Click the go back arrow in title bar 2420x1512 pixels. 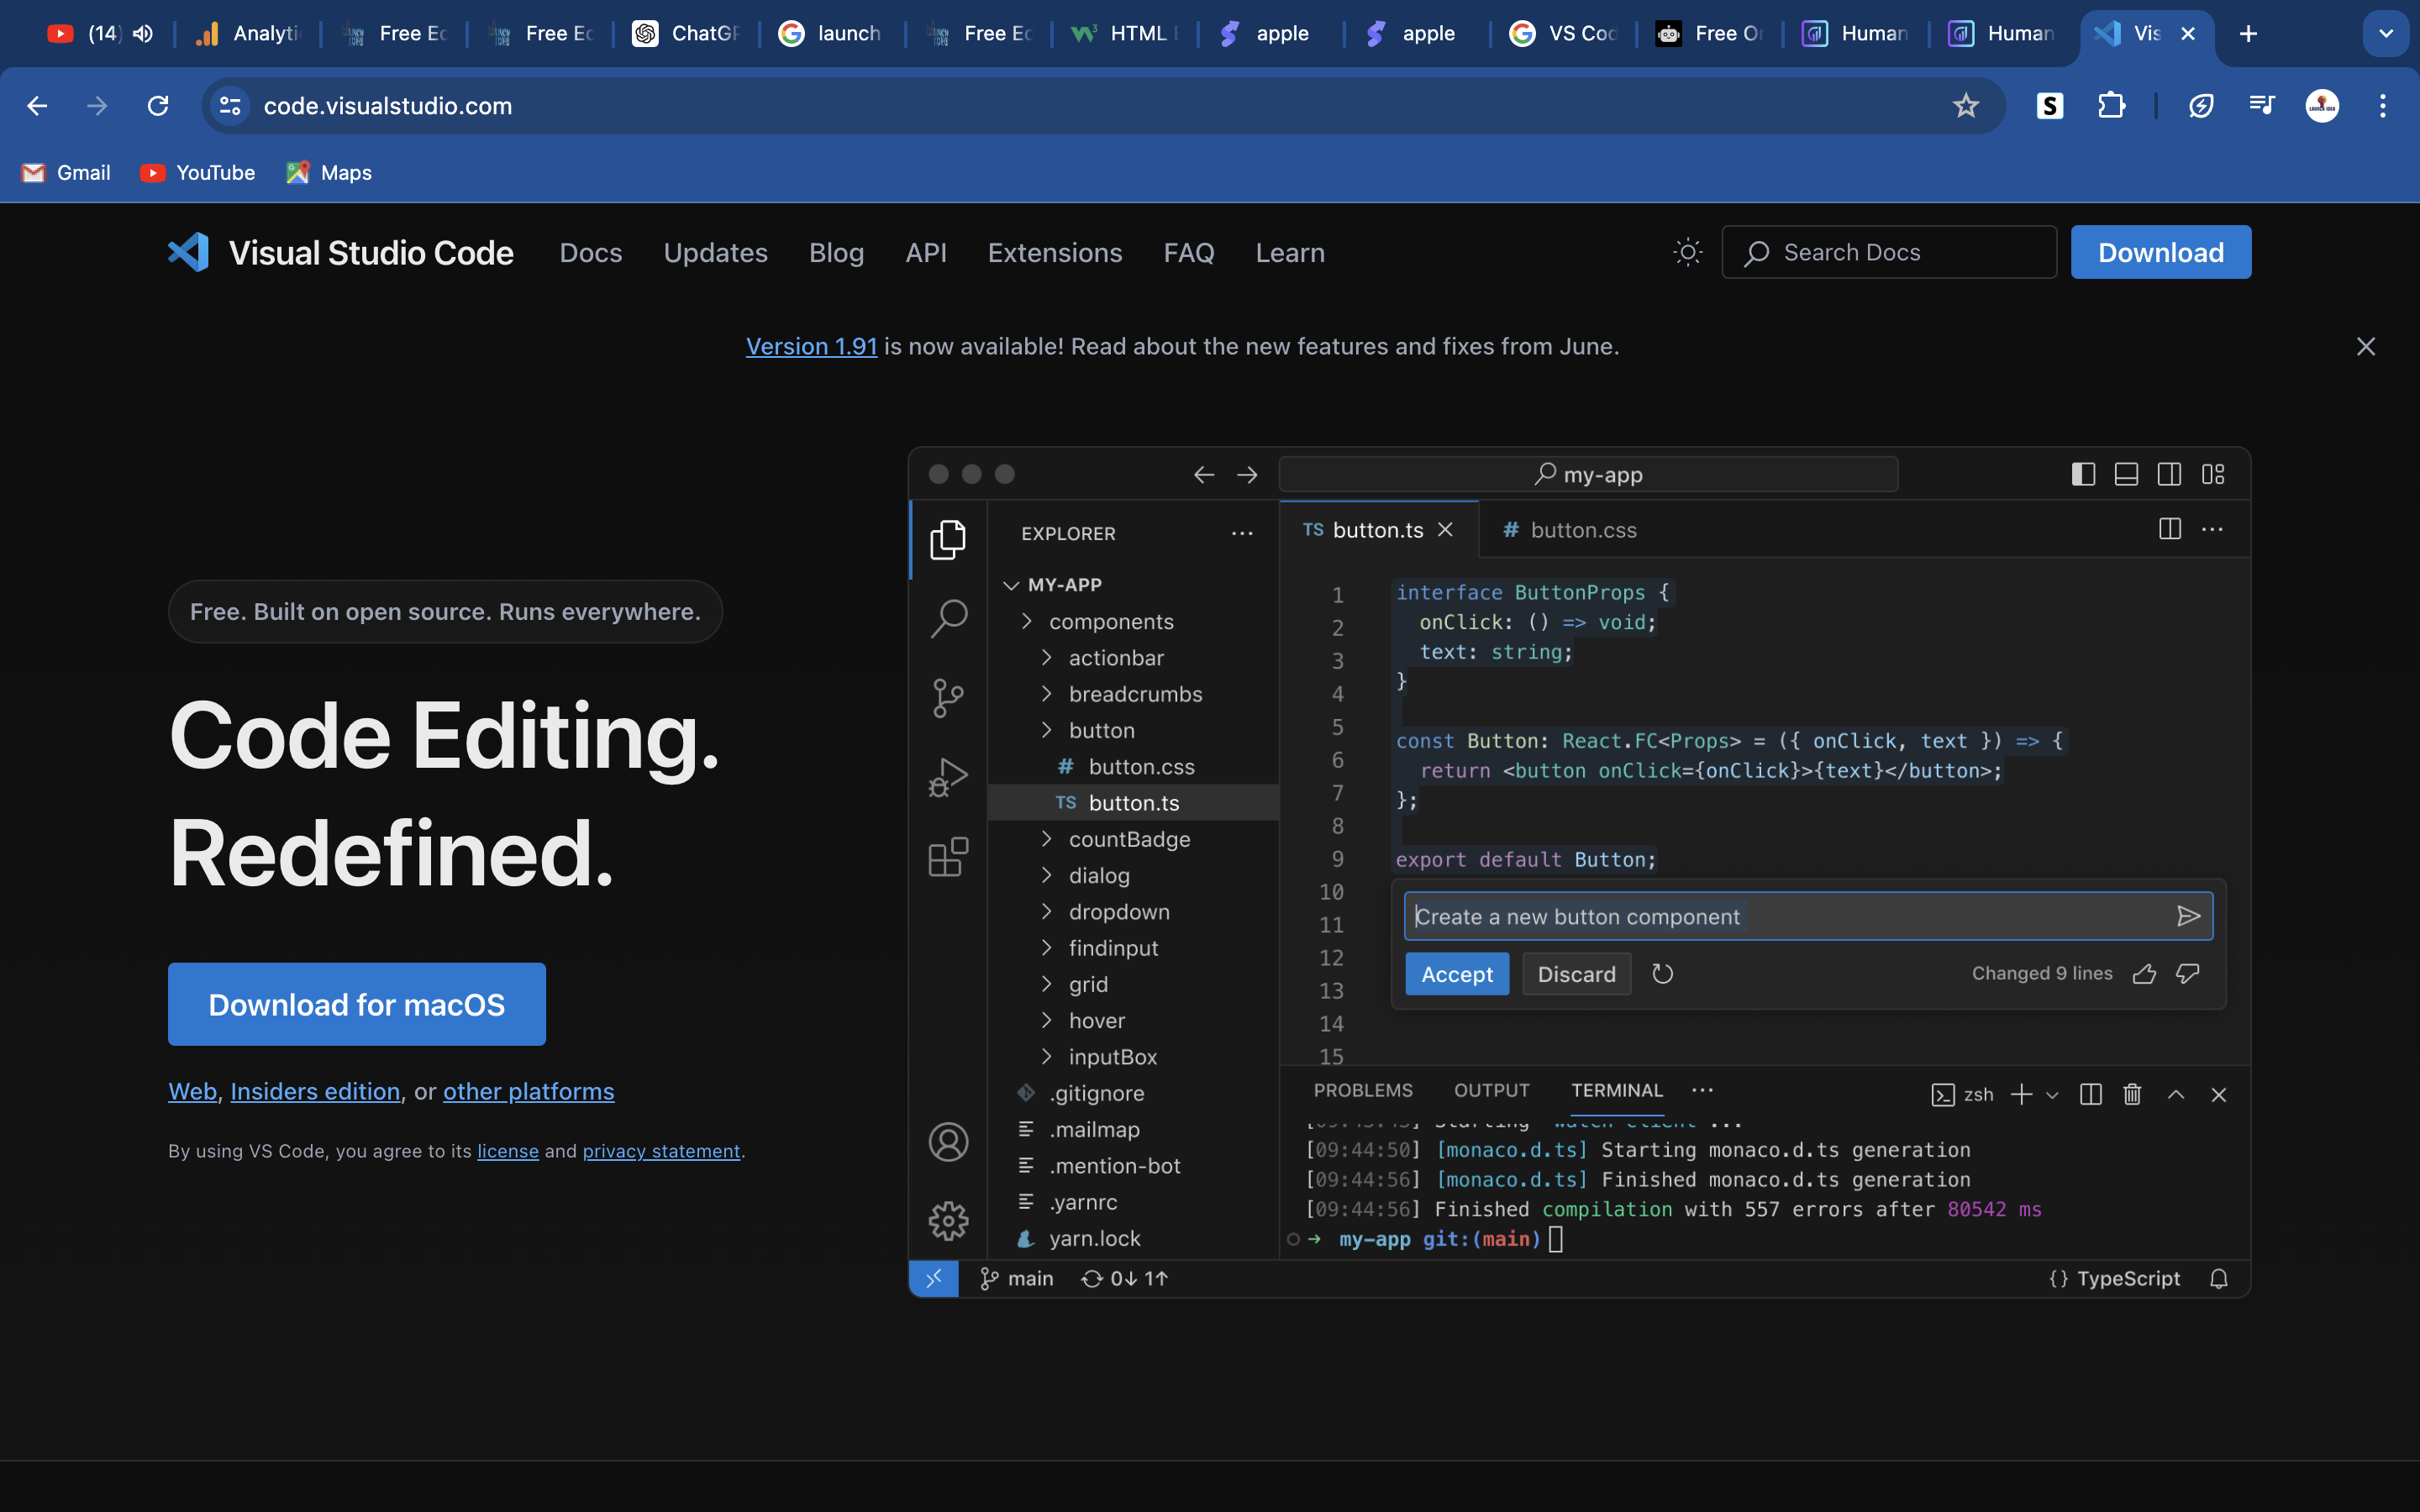1204,475
